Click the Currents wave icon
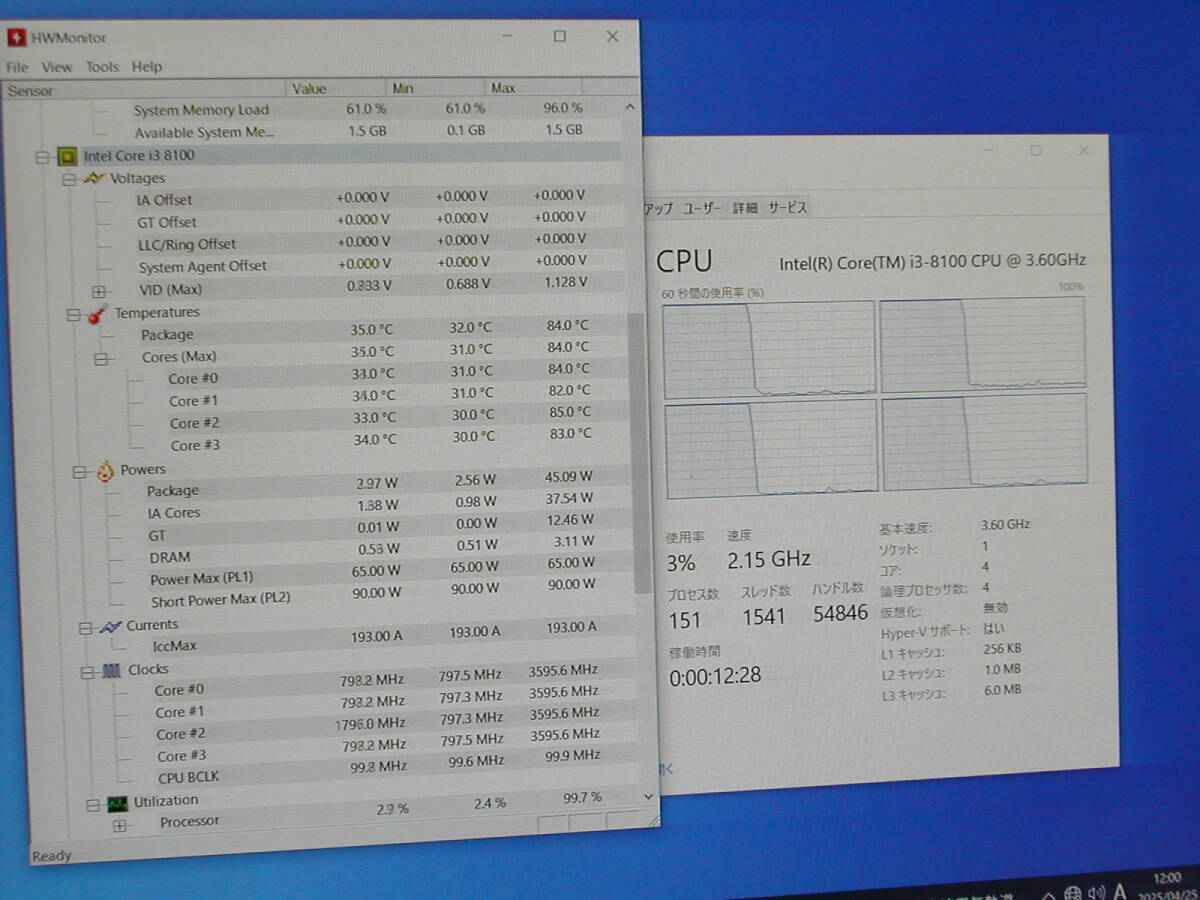1200x900 pixels. click(110, 626)
